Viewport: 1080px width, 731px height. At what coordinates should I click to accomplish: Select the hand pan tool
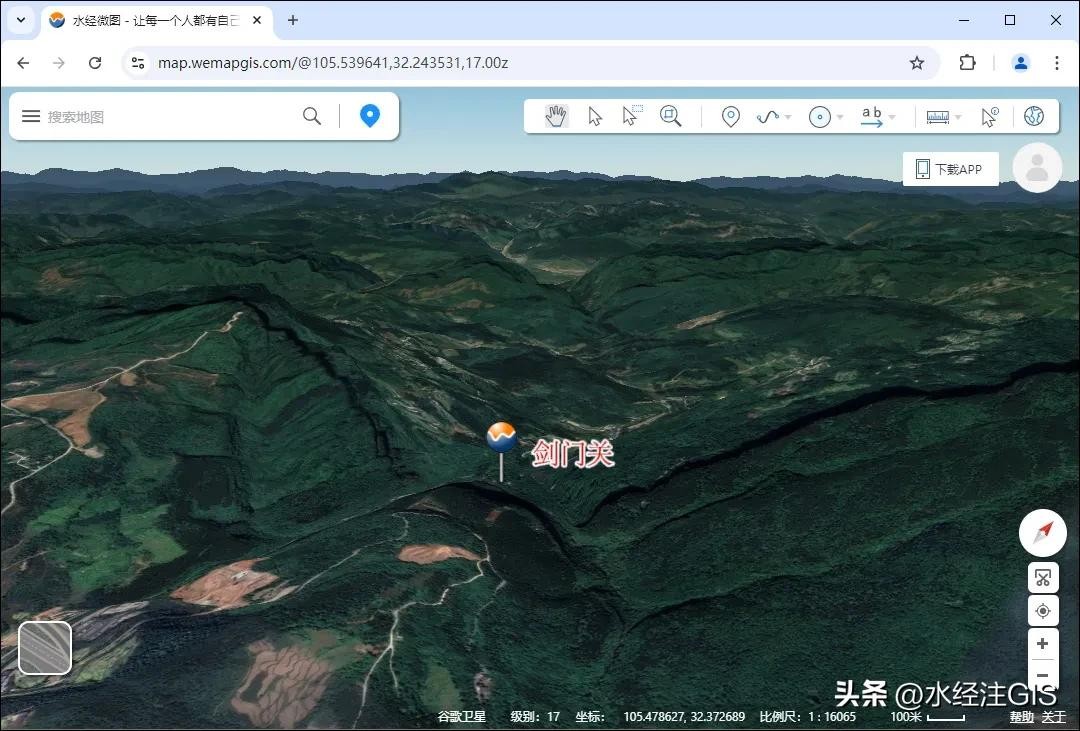pos(556,117)
